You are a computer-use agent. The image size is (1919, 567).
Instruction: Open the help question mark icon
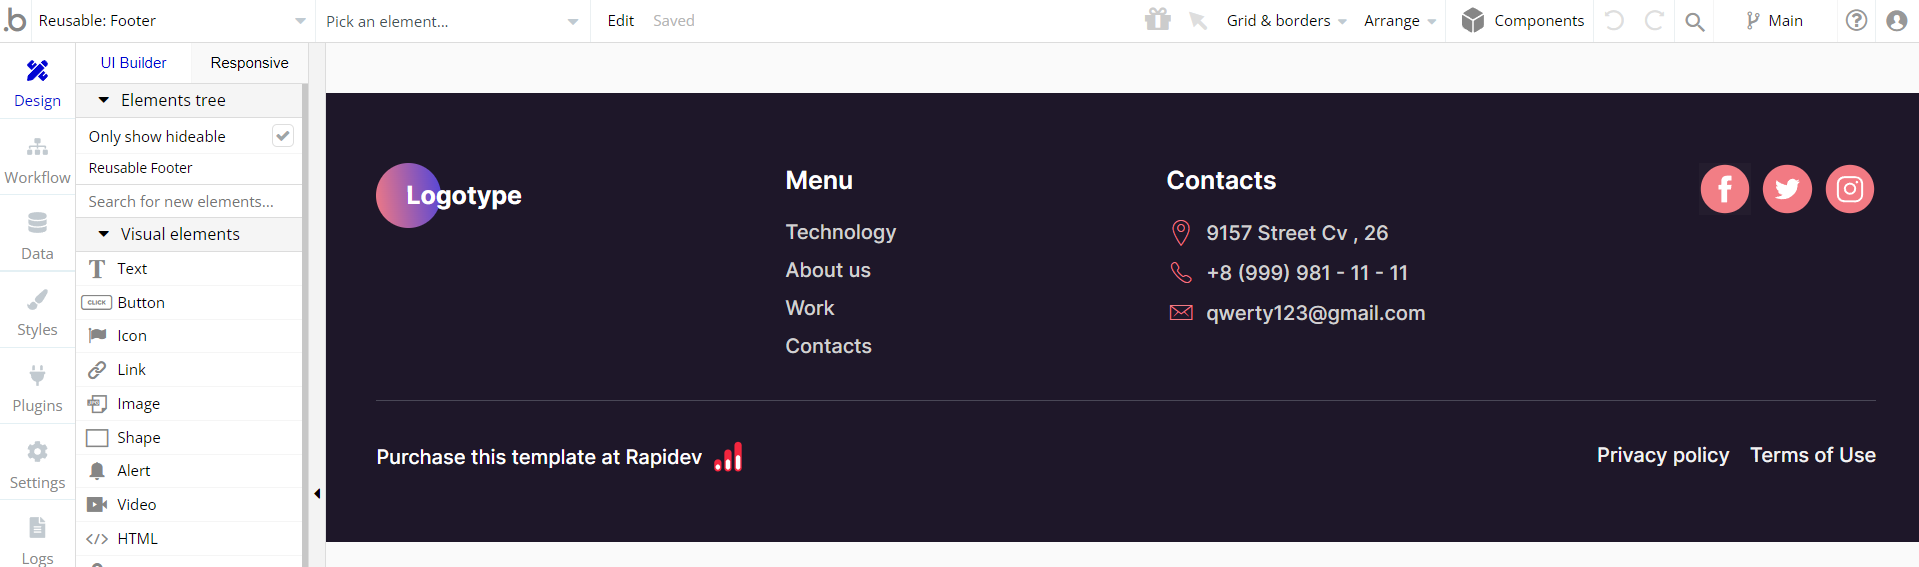click(x=1856, y=20)
